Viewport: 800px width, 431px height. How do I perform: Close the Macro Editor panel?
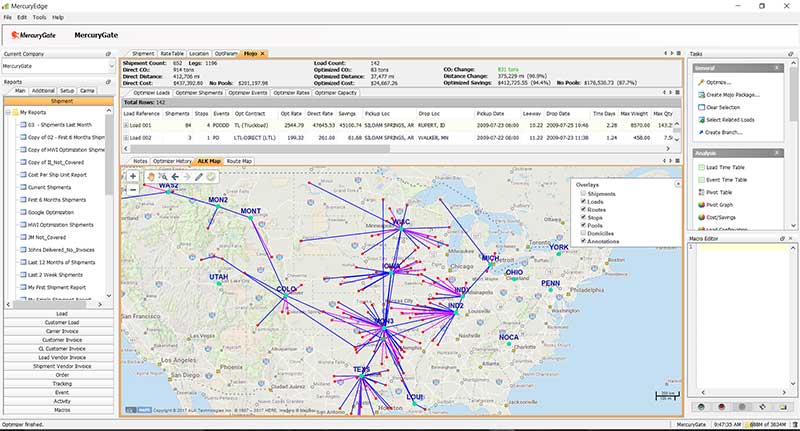click(791, 238)
